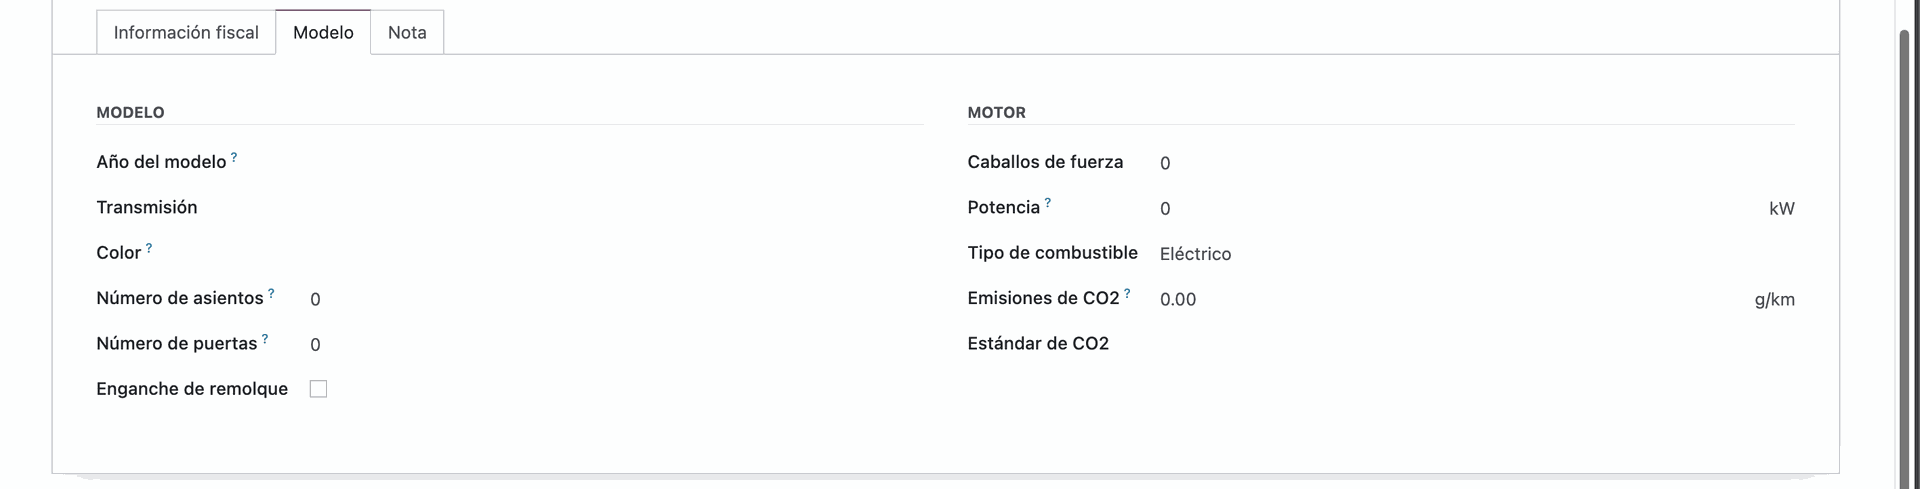The width and height of the screenshot is (1920, 489).
Task: Edit the Potencia kW value
Action: point(1450,209)
